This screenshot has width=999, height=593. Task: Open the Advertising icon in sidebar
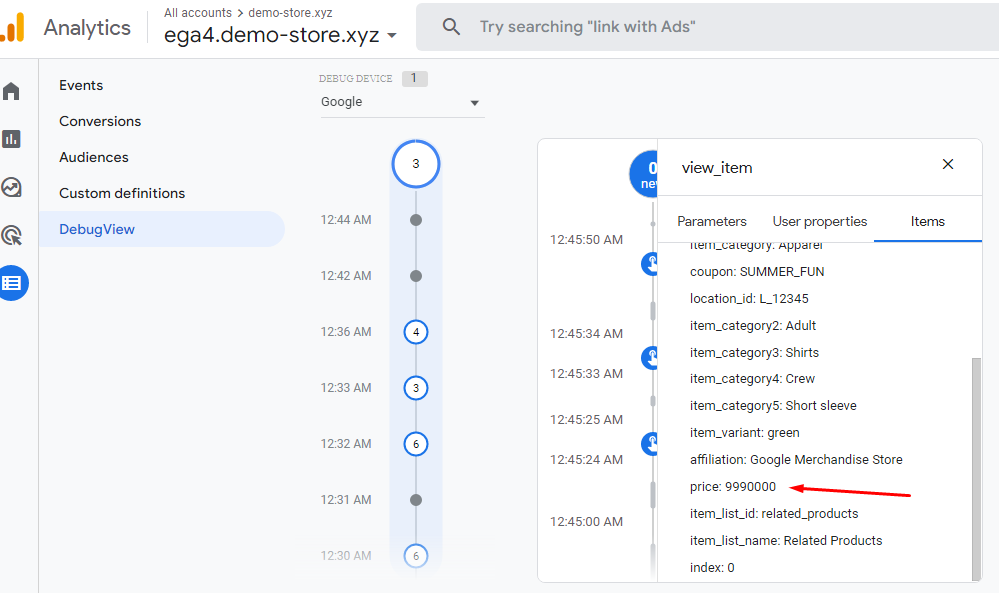tap(11, 235)
